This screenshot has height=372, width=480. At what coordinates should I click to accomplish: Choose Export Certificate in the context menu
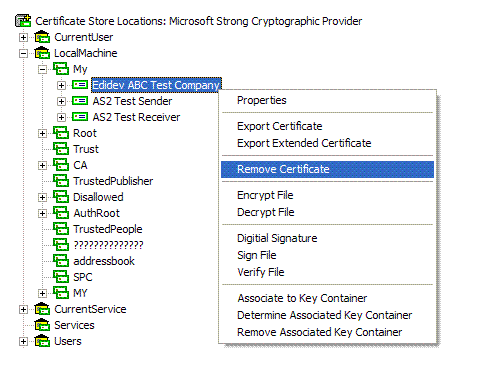click(x=327, y=126)
